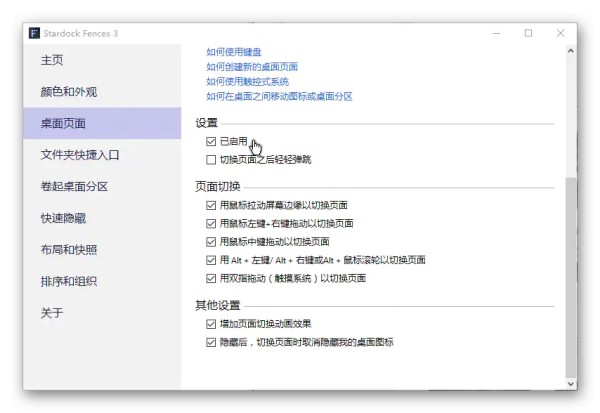600x413 pixels.
Task: Toggle 用鼠标中键拖动以切换页面 checkbox
Action: (211, 242)
